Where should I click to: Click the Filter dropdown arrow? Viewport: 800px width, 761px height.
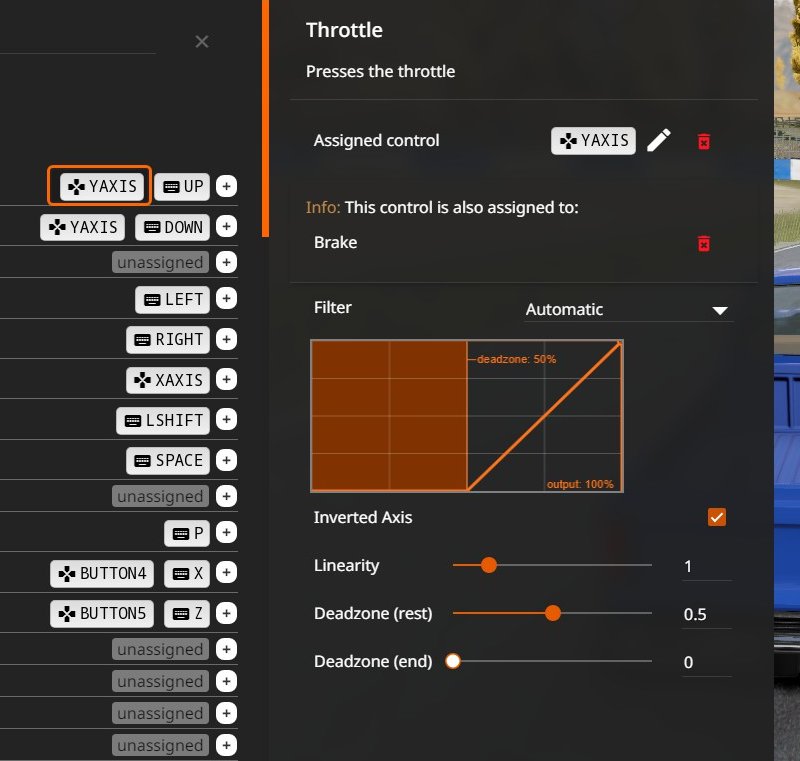pos(719,310)
